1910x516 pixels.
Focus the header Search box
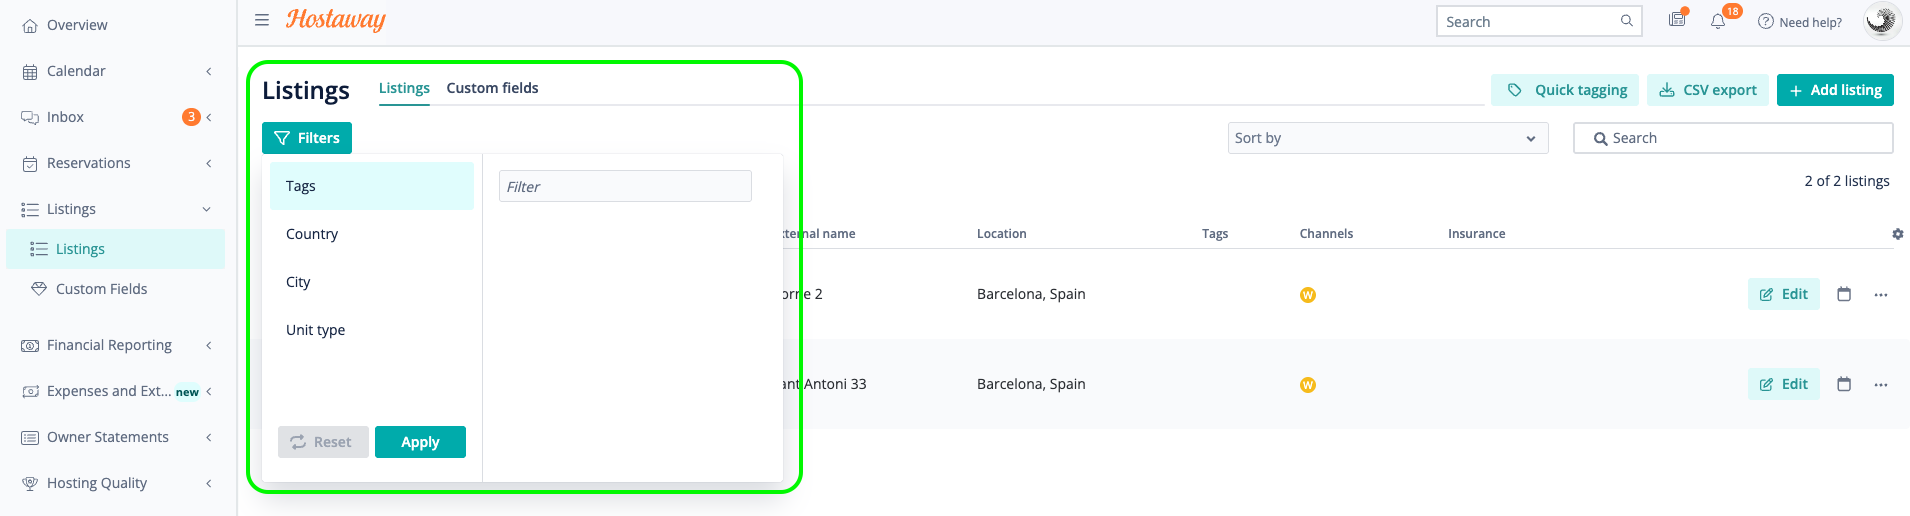(1539, 21)
